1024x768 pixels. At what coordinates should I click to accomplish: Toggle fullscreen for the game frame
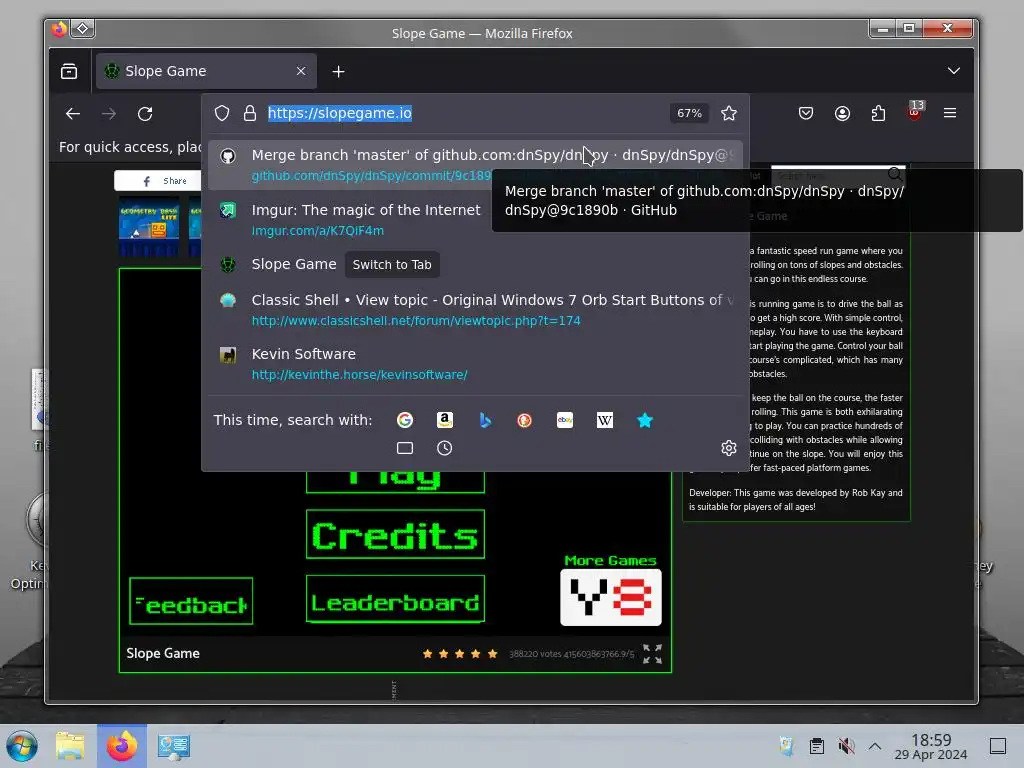[652, 653]
